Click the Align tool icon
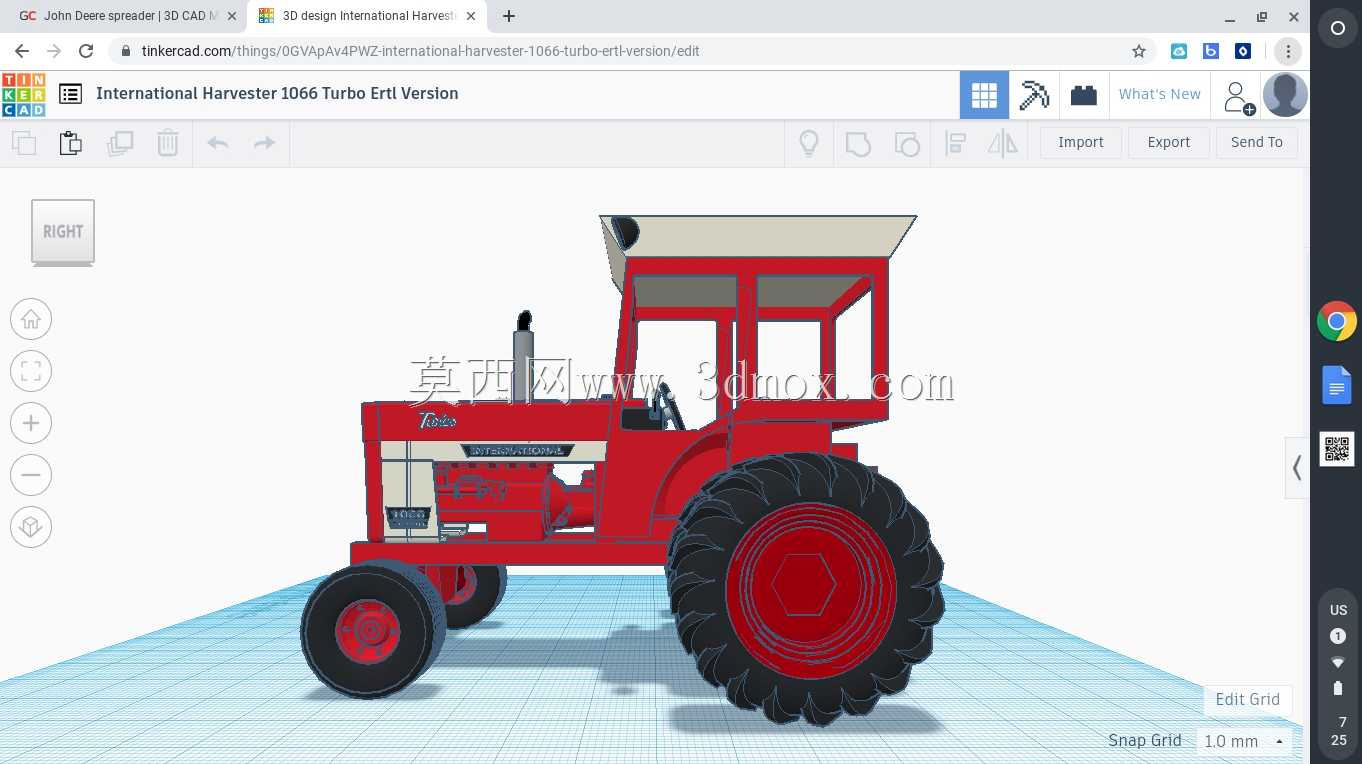Screen dimensions: 1362x764 tap(955, 143)
